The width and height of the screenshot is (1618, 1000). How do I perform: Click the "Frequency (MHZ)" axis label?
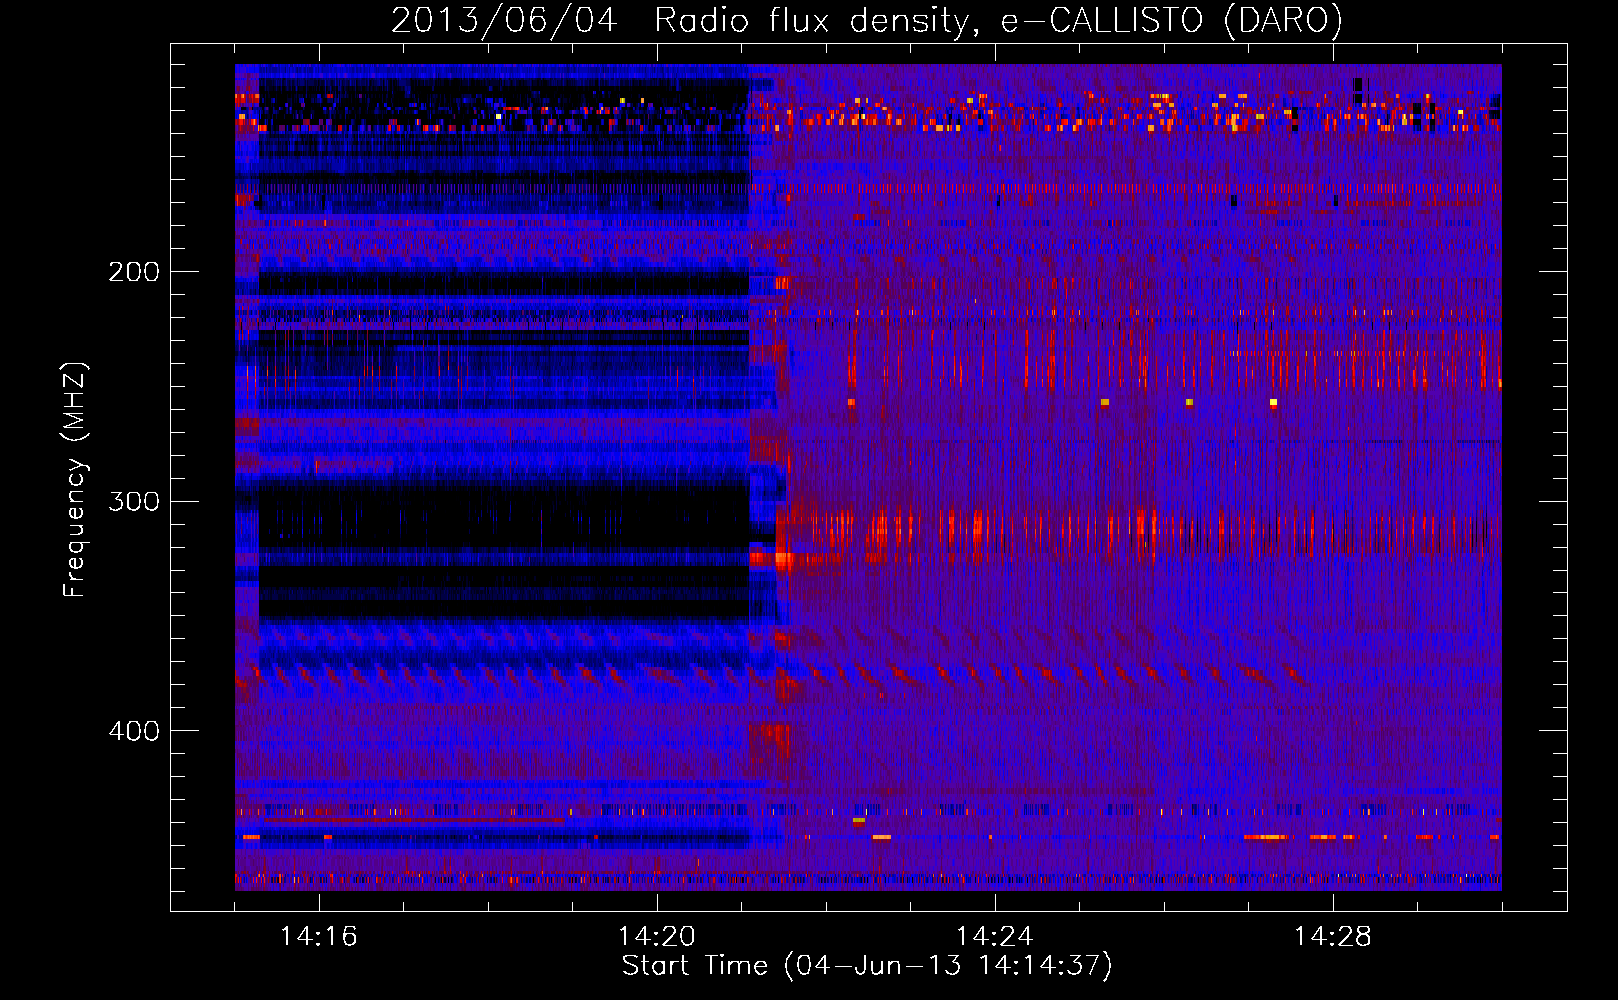click(x=75, y=480)
